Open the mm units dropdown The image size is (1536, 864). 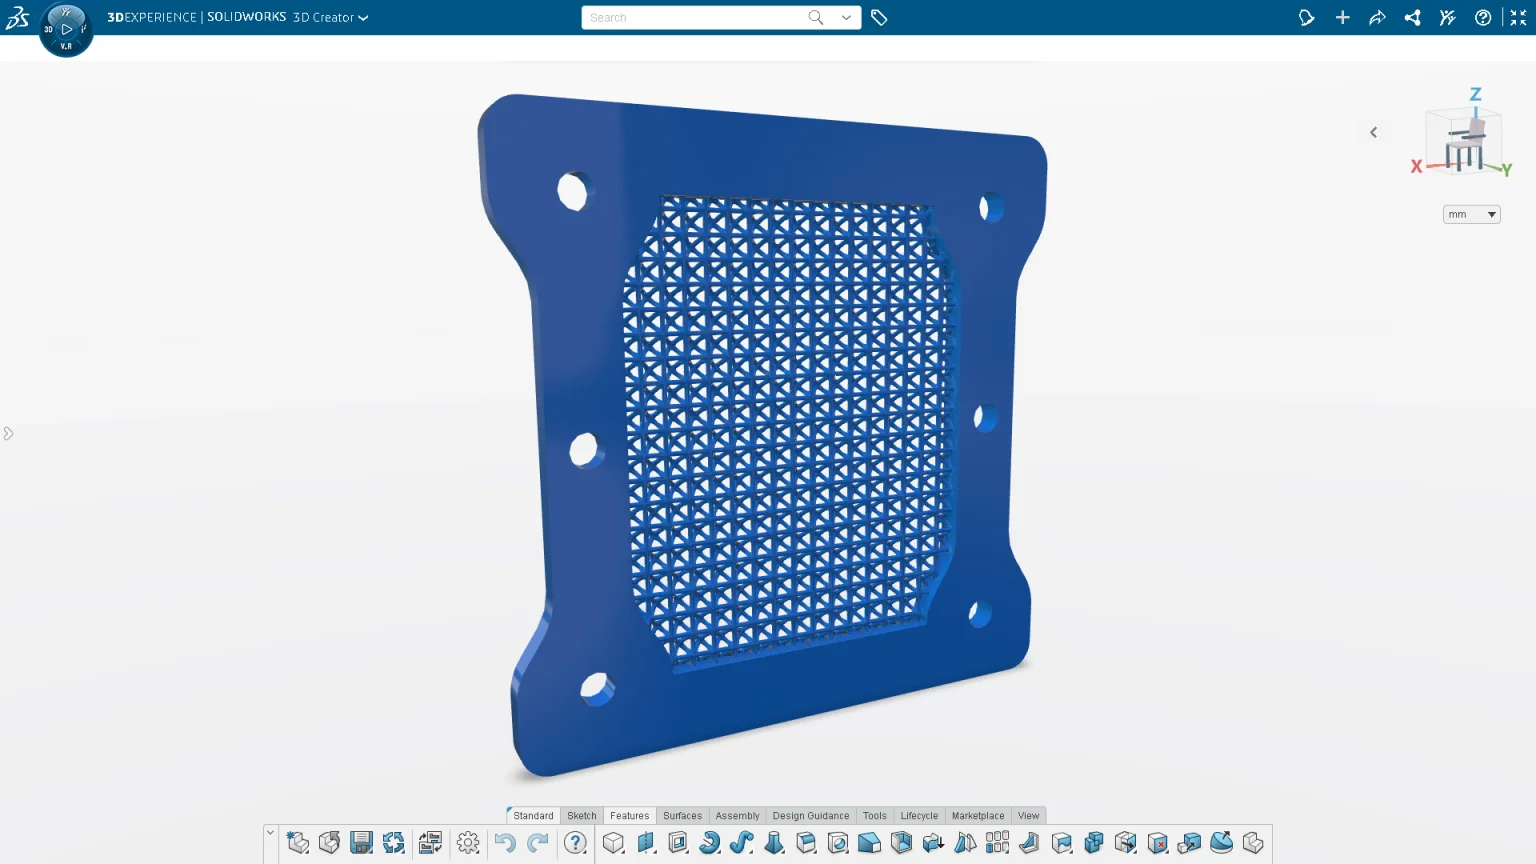(x=1471, y=214)
